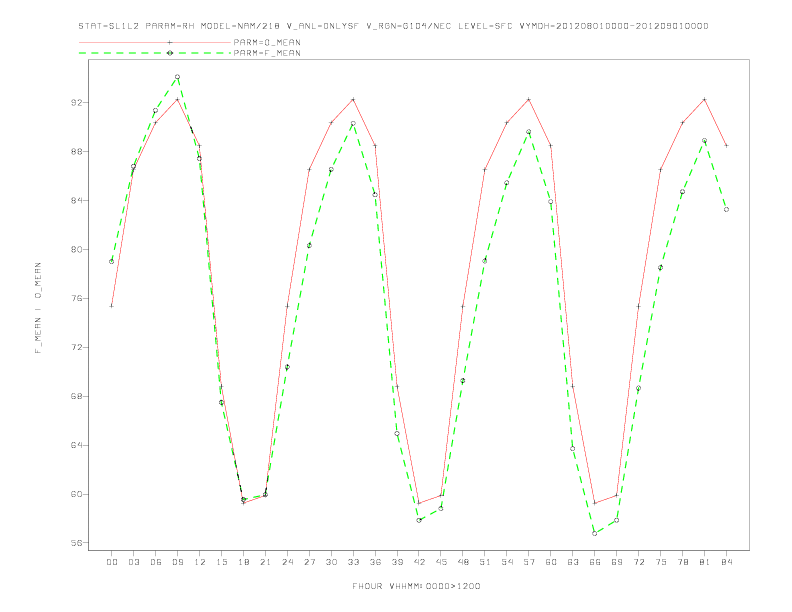This screenshot has height=612, width=792.
Task: Click the x-axis tick label 27
Action: click(x=309, y=562)
